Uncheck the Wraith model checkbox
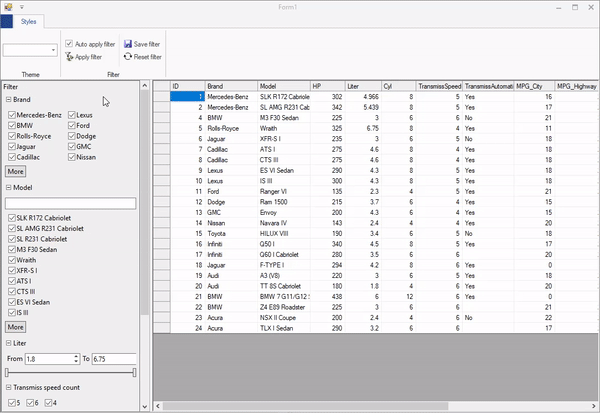Image resolution: width=600 pixels, height=413 pixels. point(11,258)
